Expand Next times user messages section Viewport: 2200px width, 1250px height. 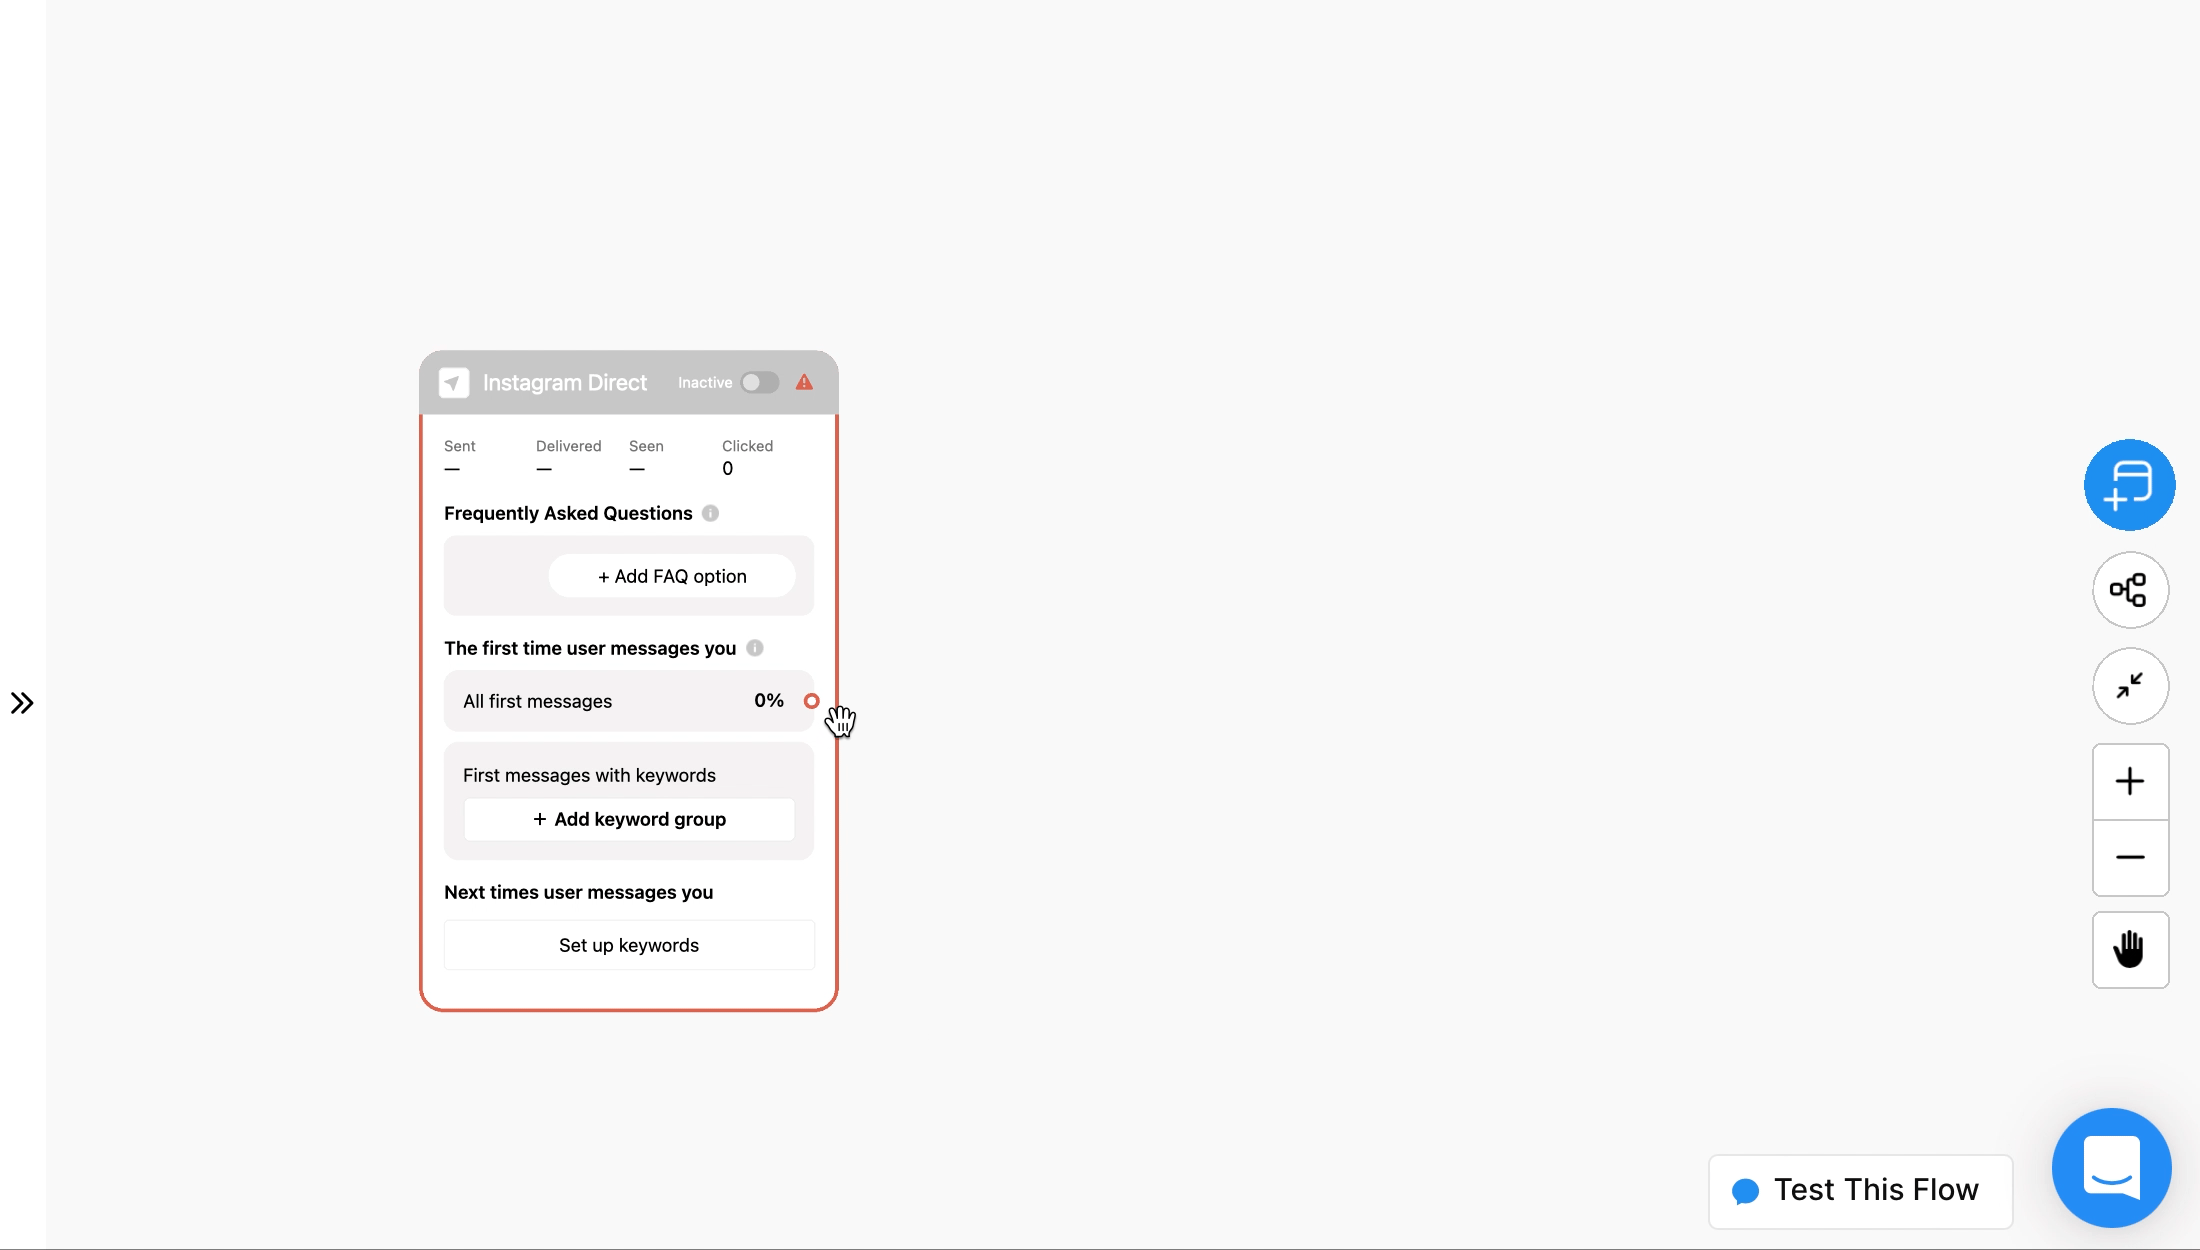[579, 892]
